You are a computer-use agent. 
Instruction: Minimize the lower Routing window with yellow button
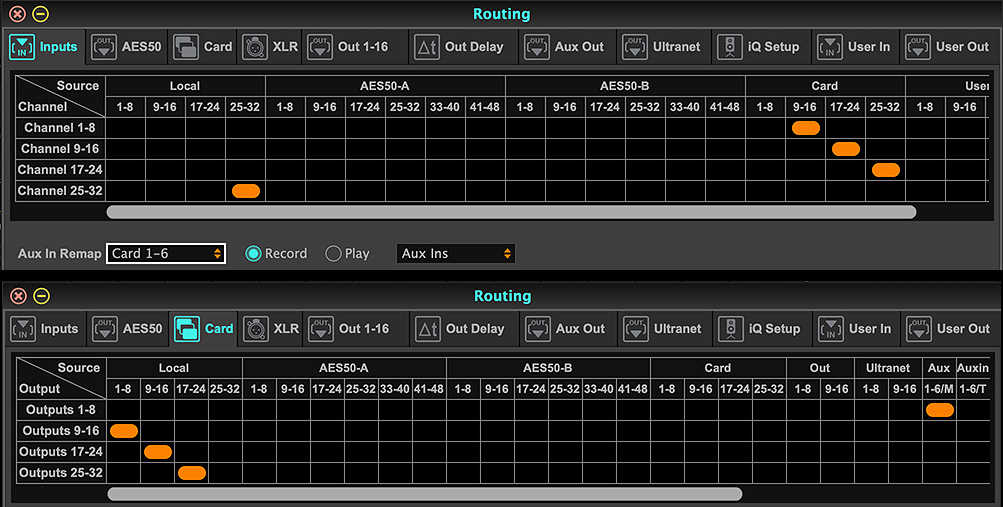[40, 296]
